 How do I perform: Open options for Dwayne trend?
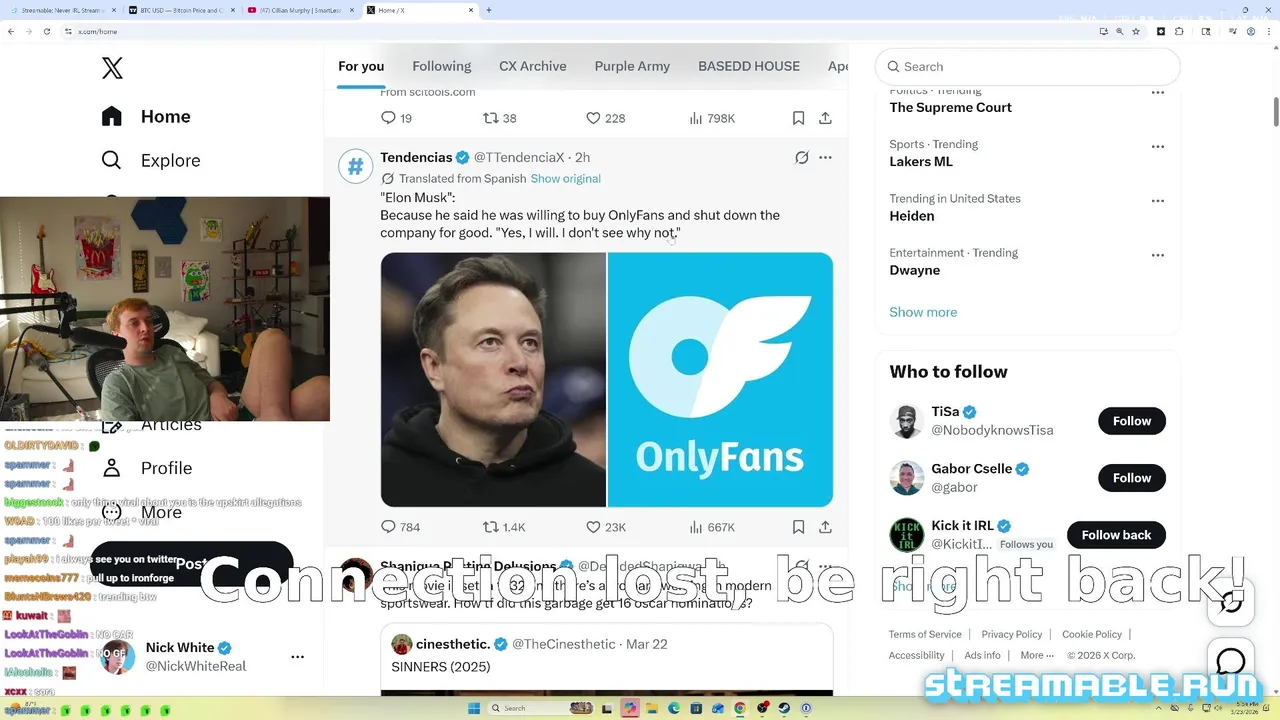click(x=1157, y=255)
